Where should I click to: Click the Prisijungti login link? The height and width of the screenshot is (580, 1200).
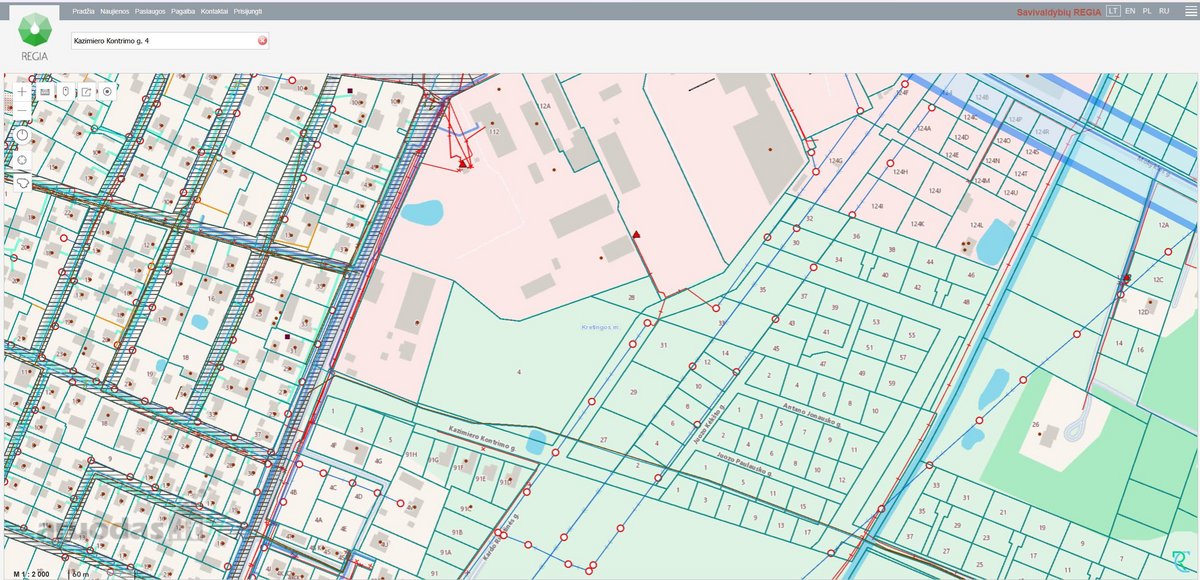click(x=247, y=11)
